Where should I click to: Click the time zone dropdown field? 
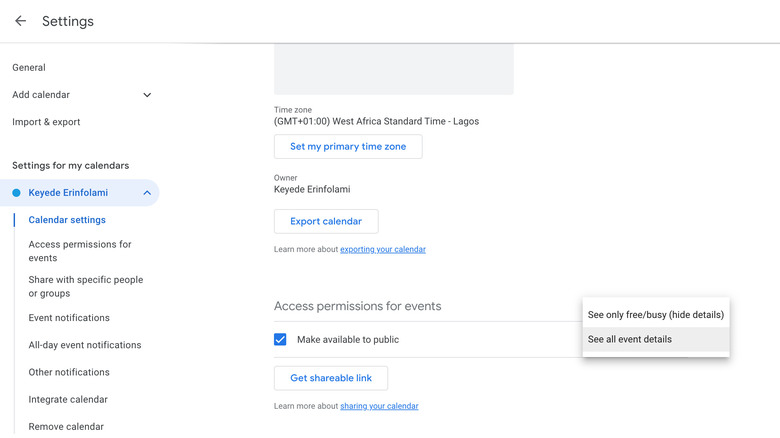point(376,121)
